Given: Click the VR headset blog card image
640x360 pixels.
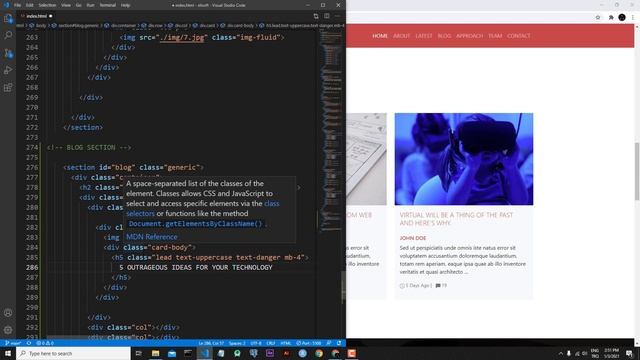Looking at the screenshot, I should (x=464, y=159).
